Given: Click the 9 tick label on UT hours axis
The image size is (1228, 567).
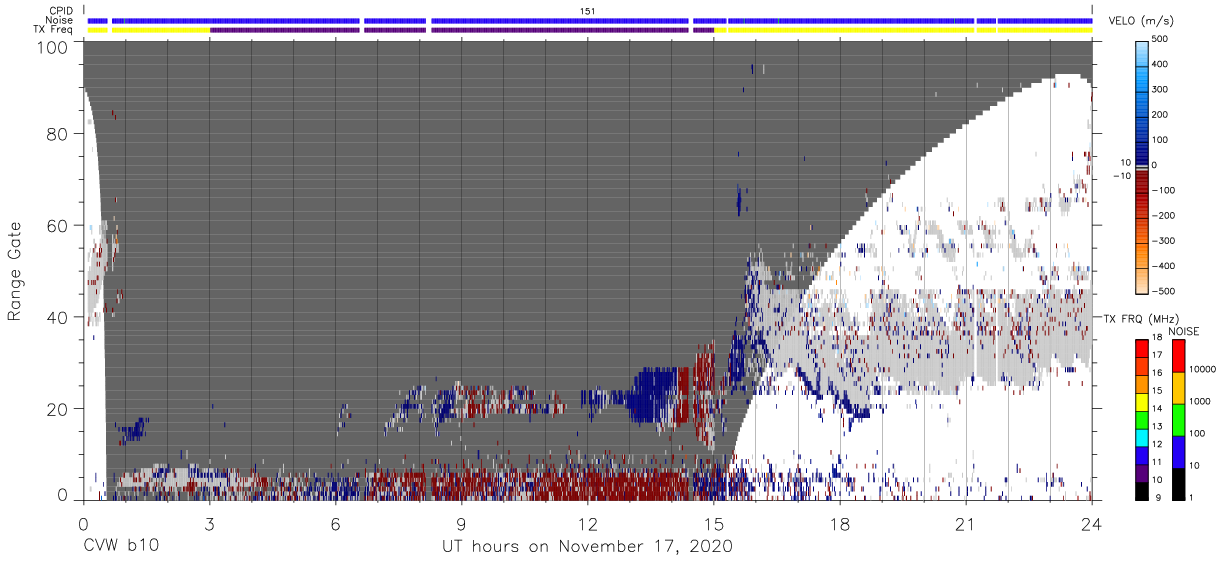Looking at the screenshot, I should point(461,523).
